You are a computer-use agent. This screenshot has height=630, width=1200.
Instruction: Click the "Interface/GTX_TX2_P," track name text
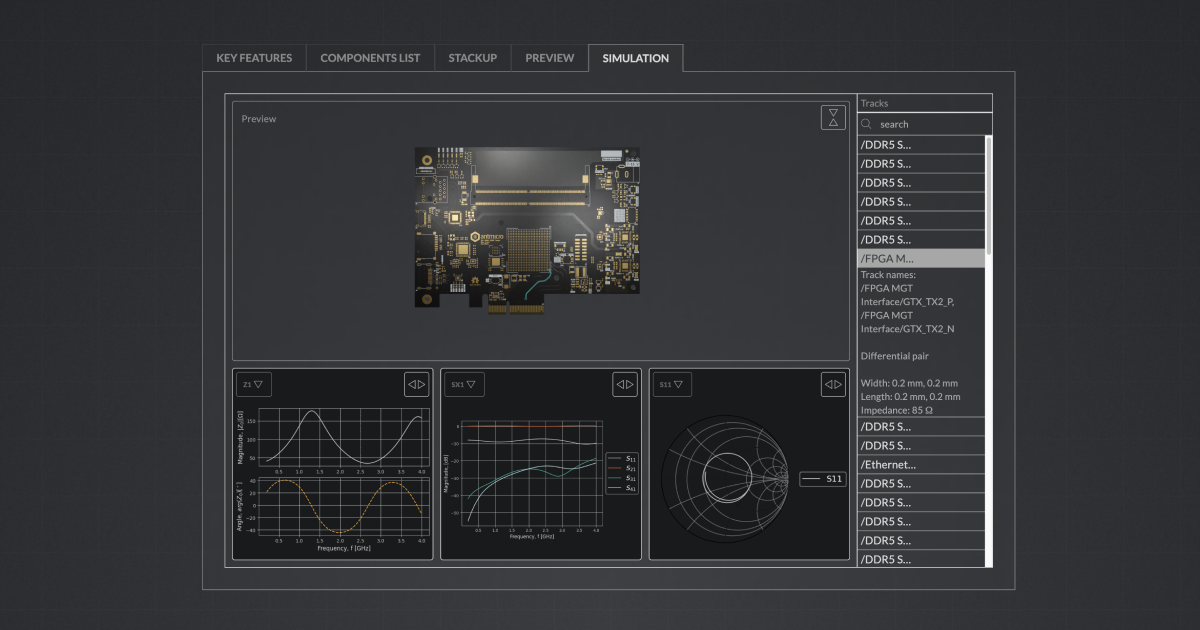pyautogui.click(x=907, y=301)
